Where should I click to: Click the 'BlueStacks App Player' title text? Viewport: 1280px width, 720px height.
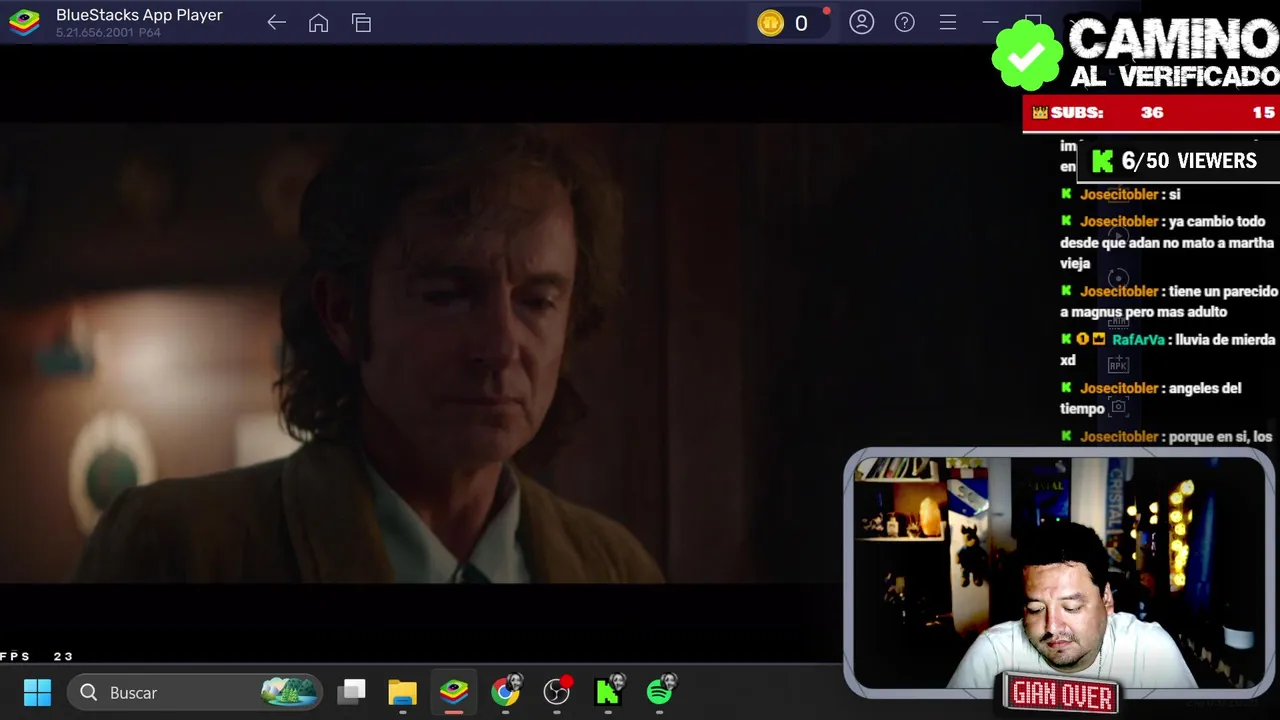(x=139, y=15)
